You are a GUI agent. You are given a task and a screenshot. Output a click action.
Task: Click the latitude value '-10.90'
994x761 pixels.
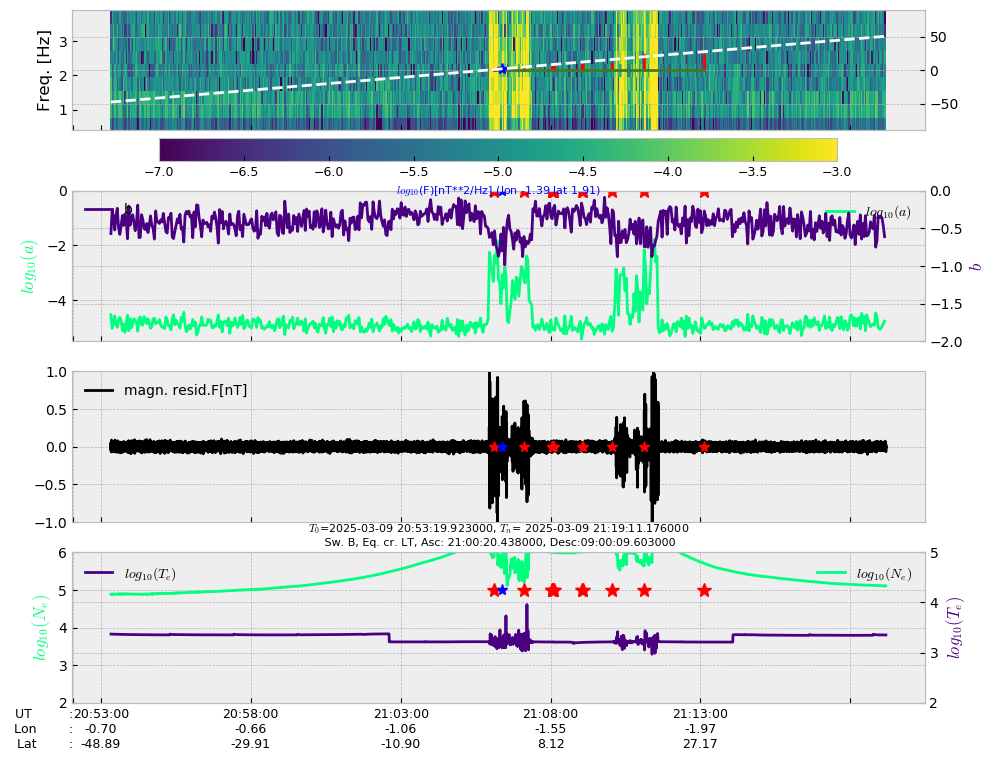401,743
